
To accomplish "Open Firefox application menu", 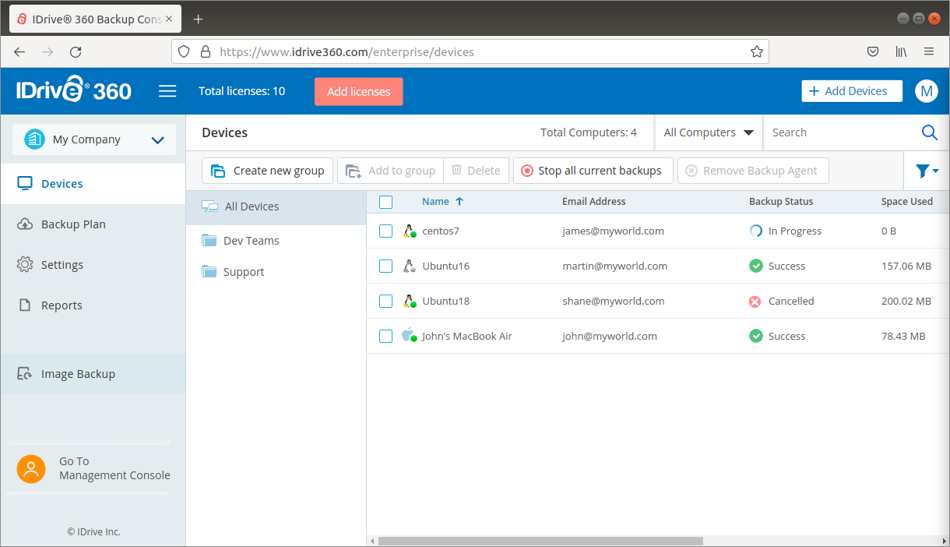I will [929, 51].
